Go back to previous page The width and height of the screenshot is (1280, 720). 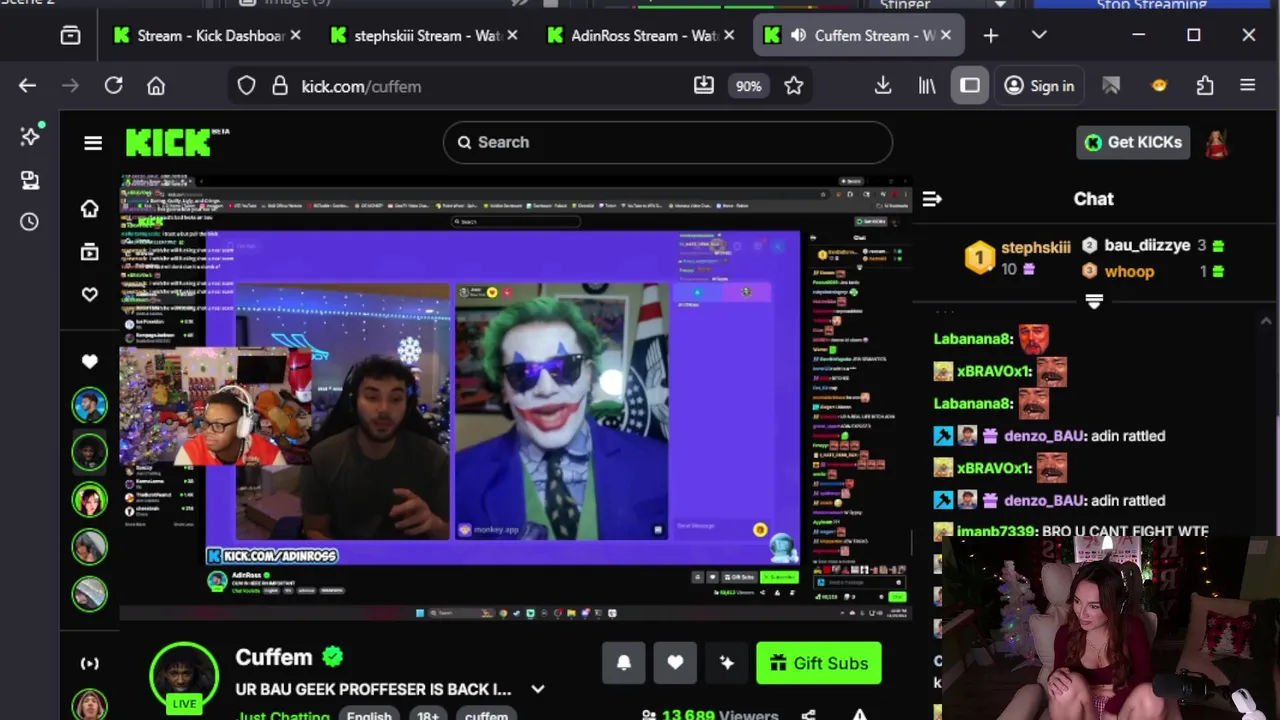click(x=27, y=86)
